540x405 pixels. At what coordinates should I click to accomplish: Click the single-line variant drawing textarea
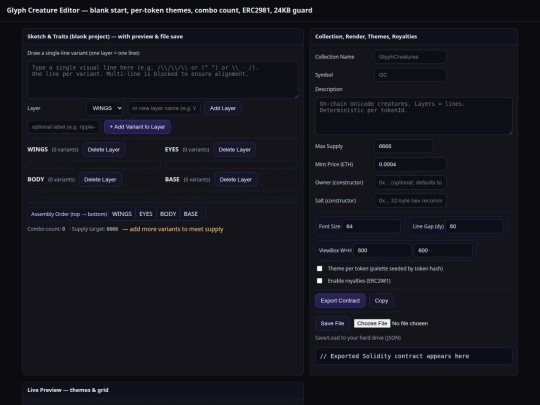163,80
